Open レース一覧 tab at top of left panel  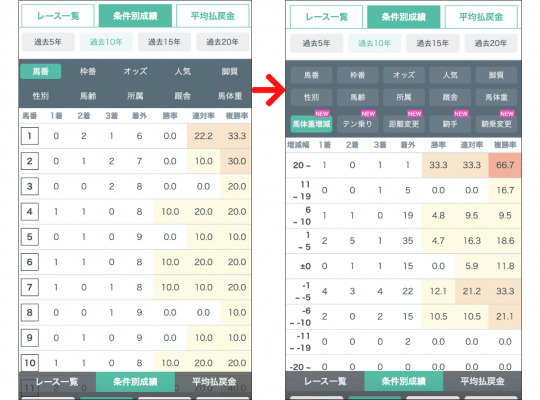(58, 16)
